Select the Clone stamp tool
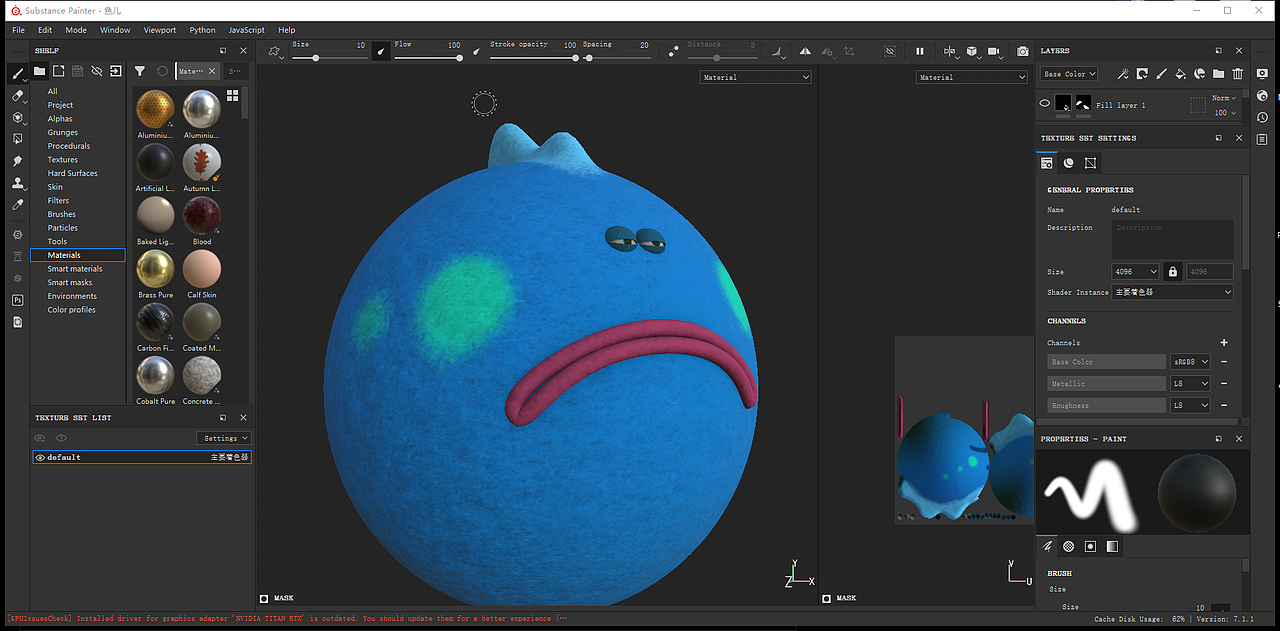 (x=17, y=183)
